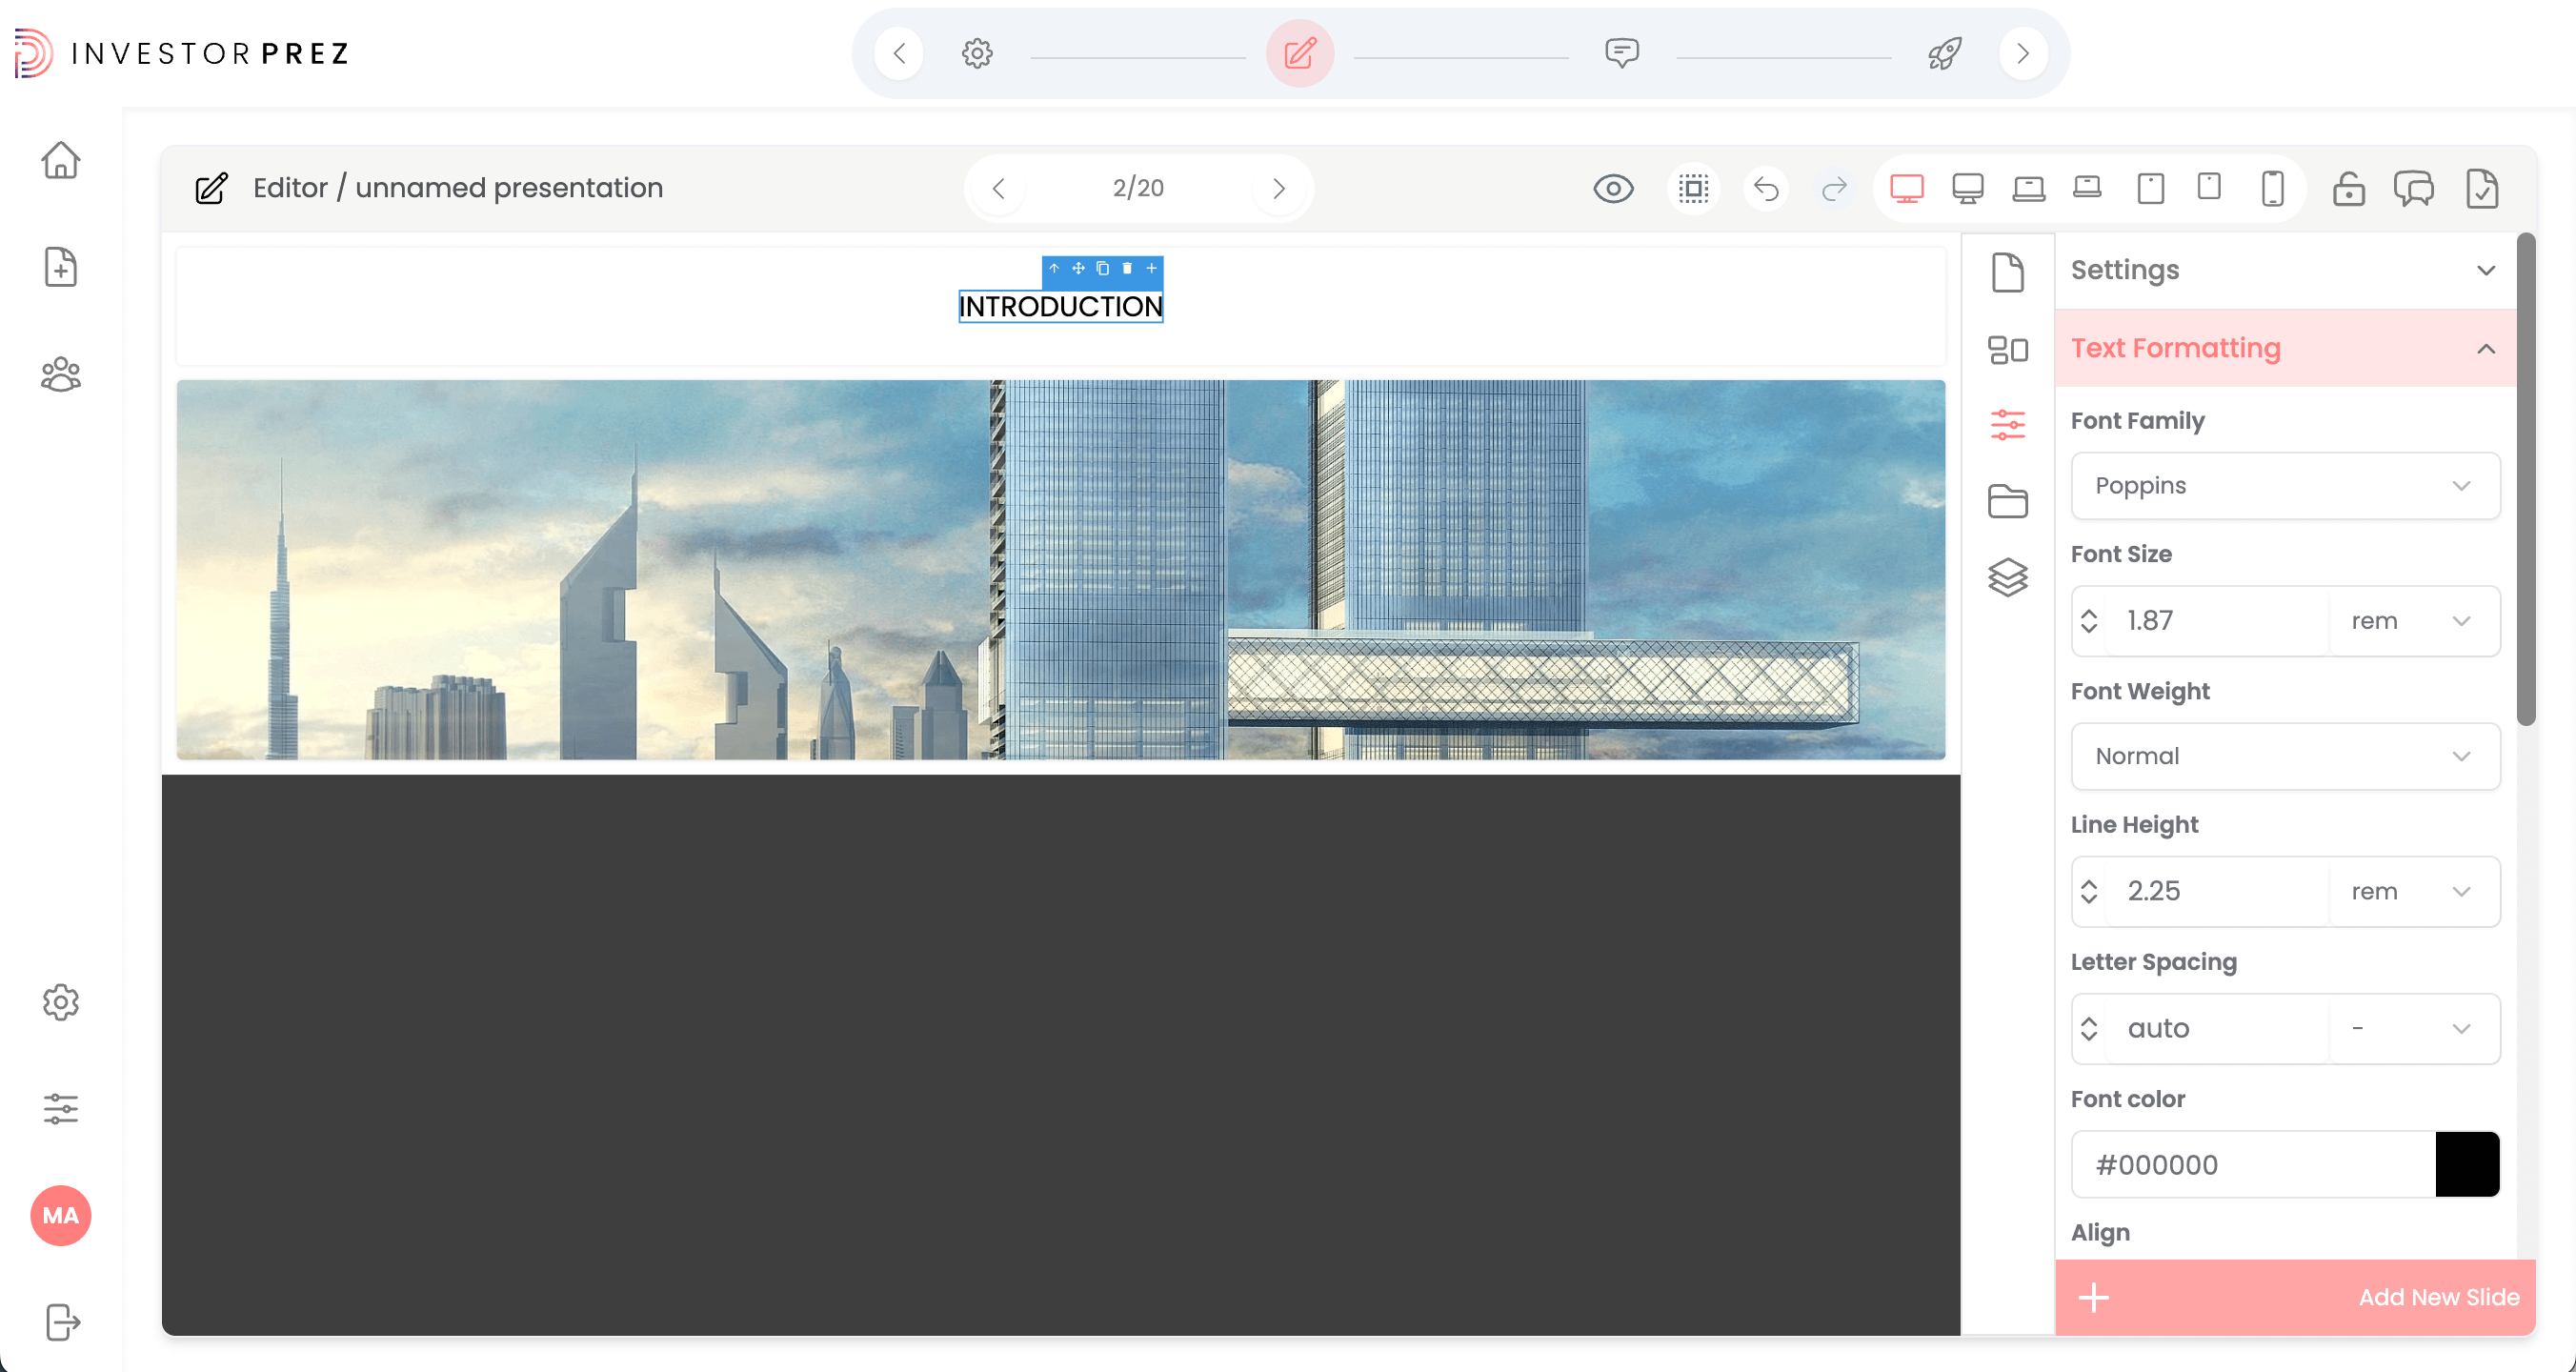2576x1372 pixels.
Task: Open preferences sliders icon in left sidebar
Action: (x=61, y=1108)
